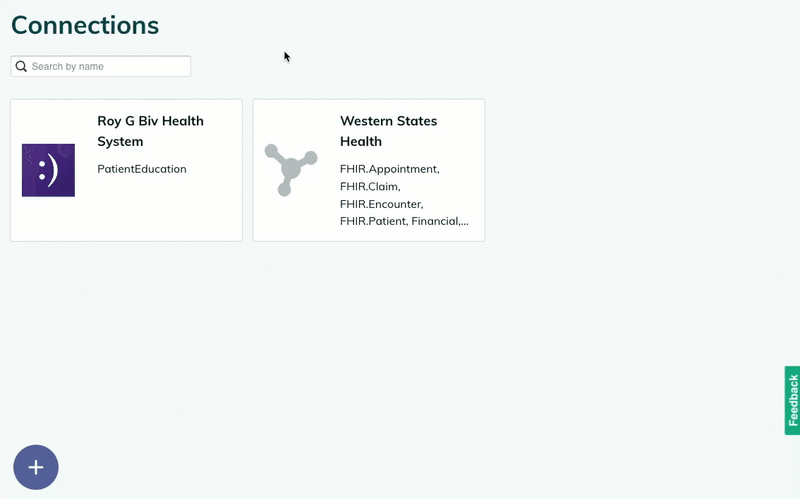The height and width of the screenshot is (499, 800).
Task: Click the Roy G Biv smiley face logo
Action: [x=48, y=170]
